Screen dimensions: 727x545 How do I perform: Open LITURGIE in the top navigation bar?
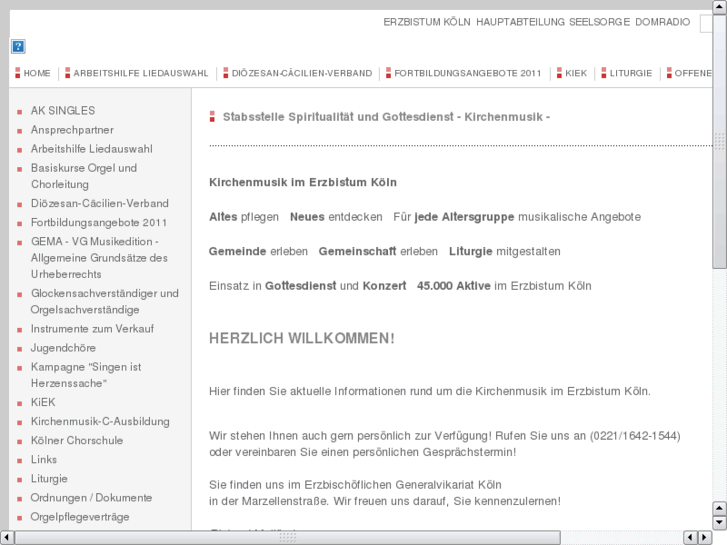pos(631,73)
